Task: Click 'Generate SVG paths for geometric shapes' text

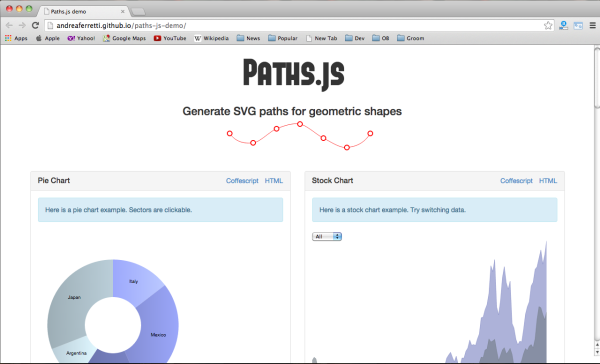Action: [x=292, y=111]
